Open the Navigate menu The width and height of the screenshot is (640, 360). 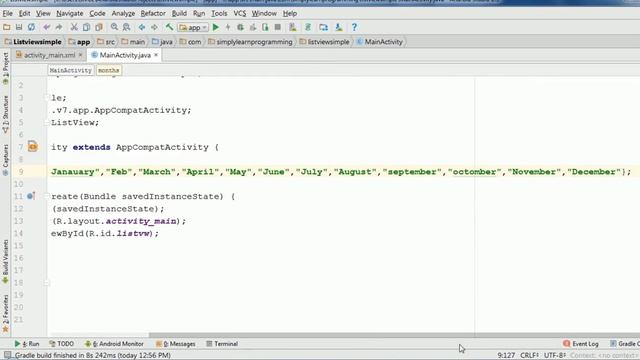pos(70,13)
